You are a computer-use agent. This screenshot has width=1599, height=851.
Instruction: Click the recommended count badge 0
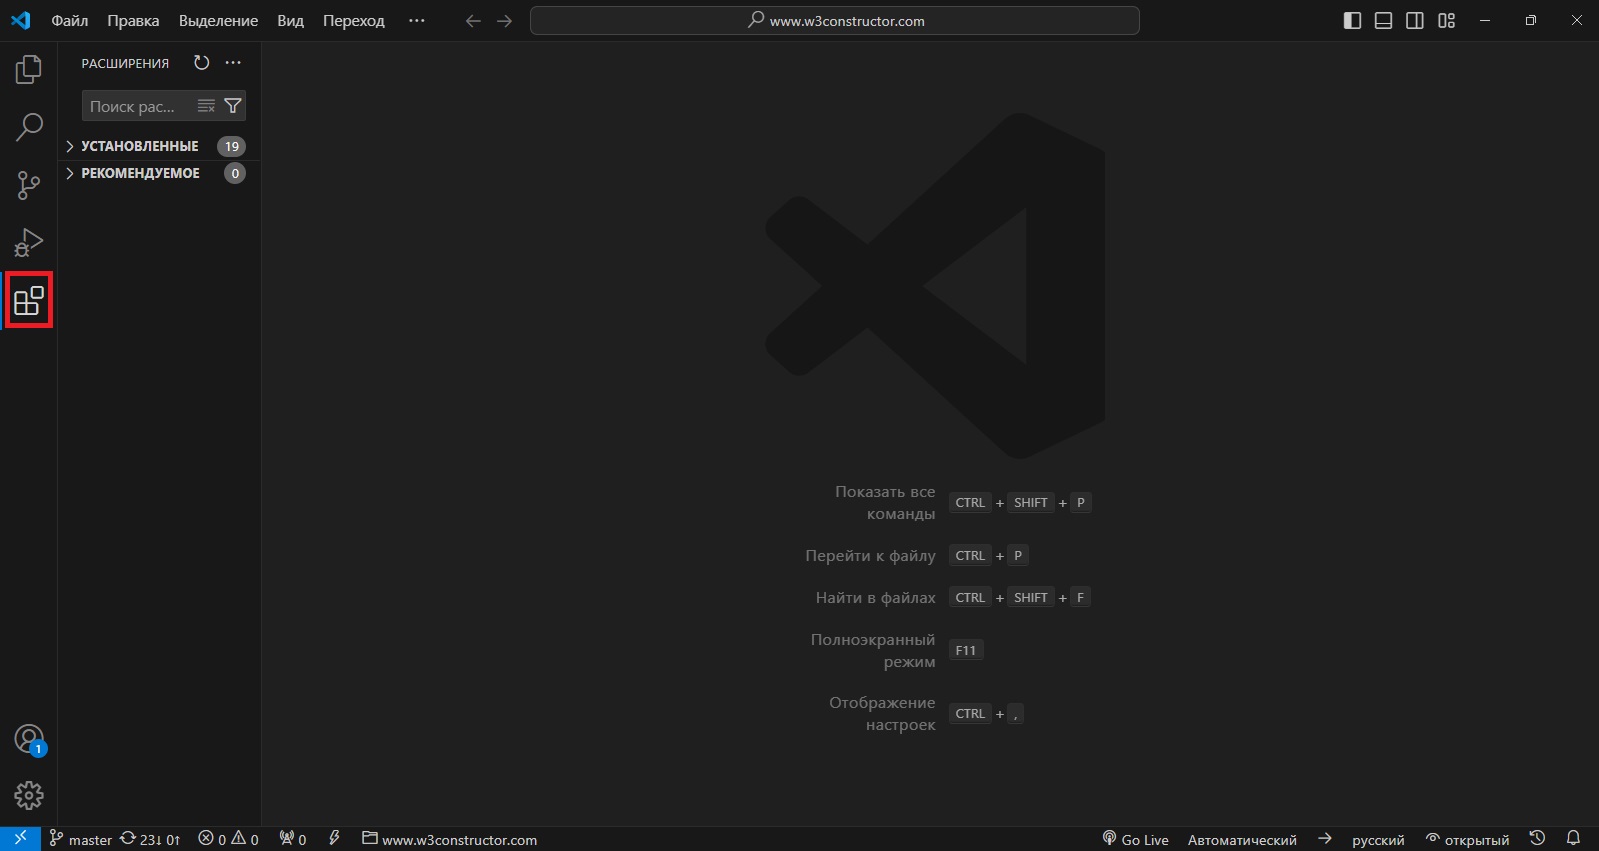click(x=235, y=173)
